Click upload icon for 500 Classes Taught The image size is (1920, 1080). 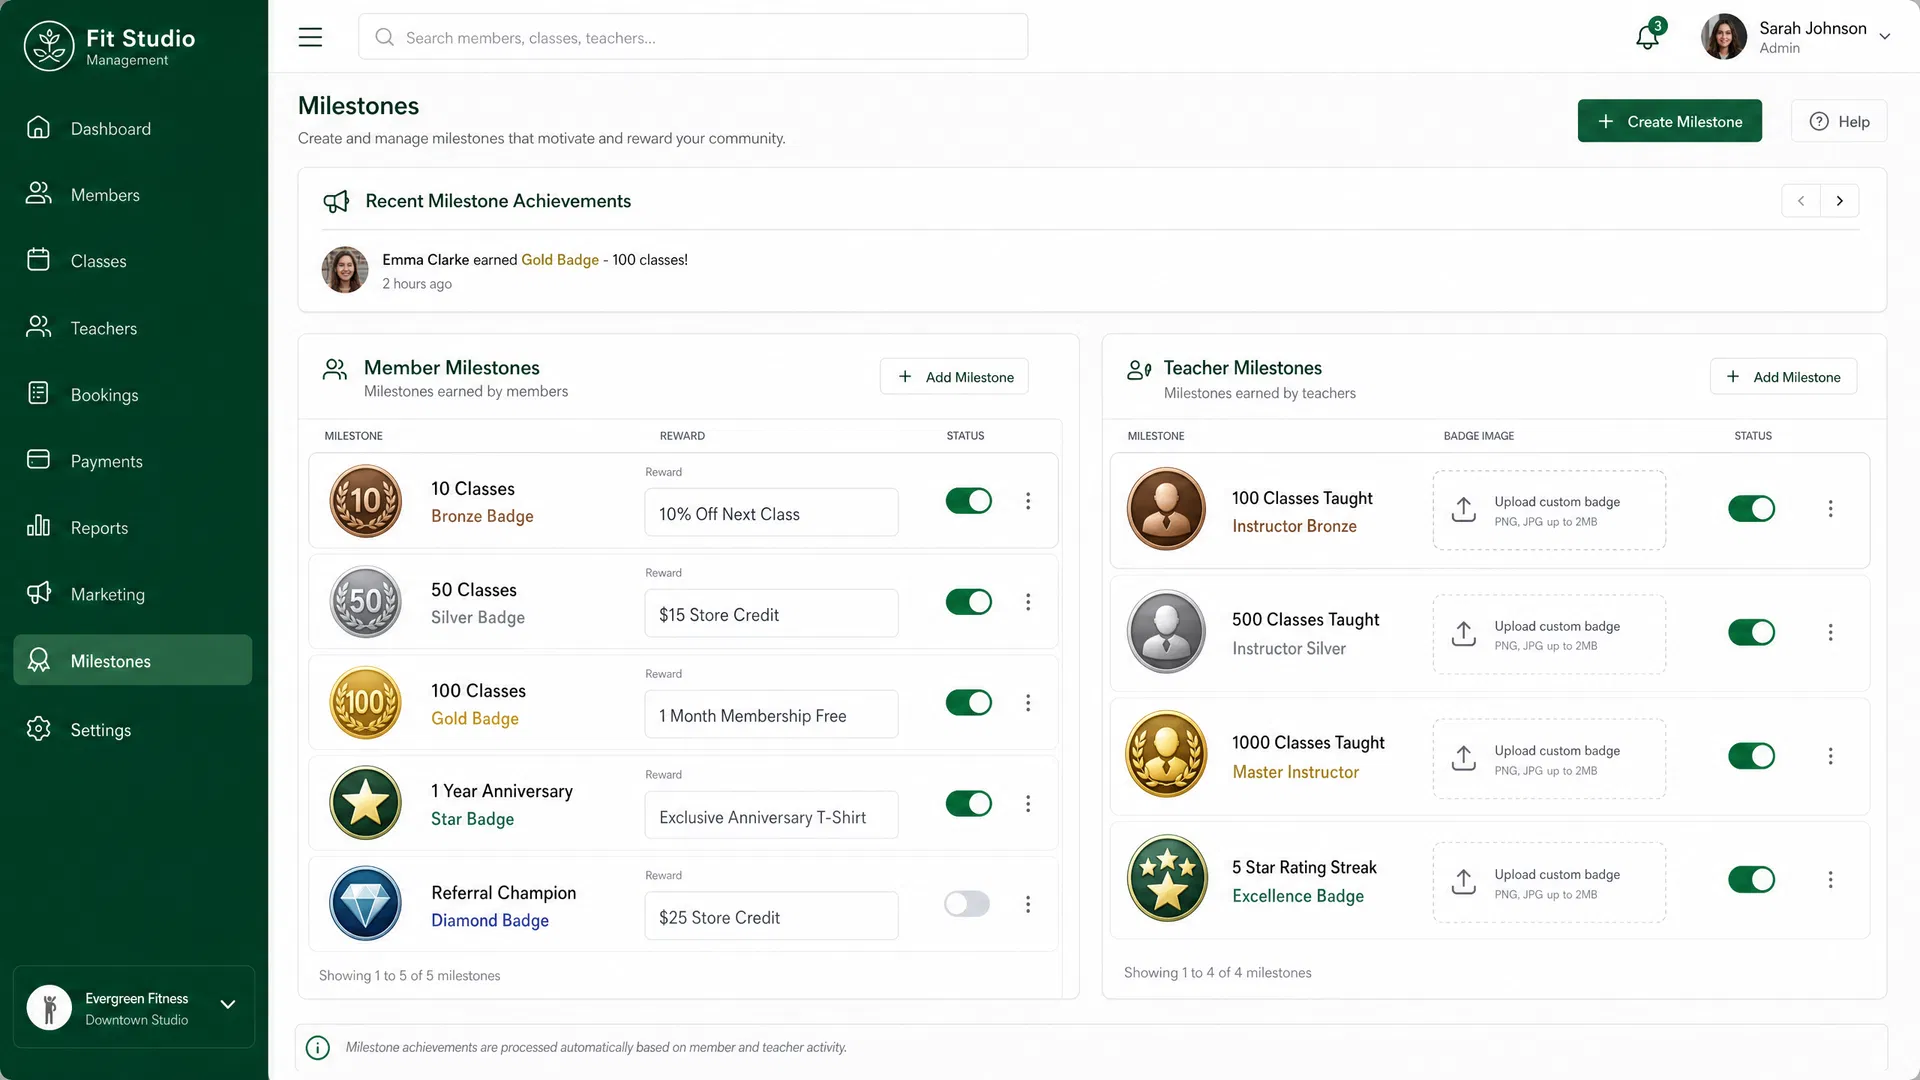click(x=1464, y=633)
